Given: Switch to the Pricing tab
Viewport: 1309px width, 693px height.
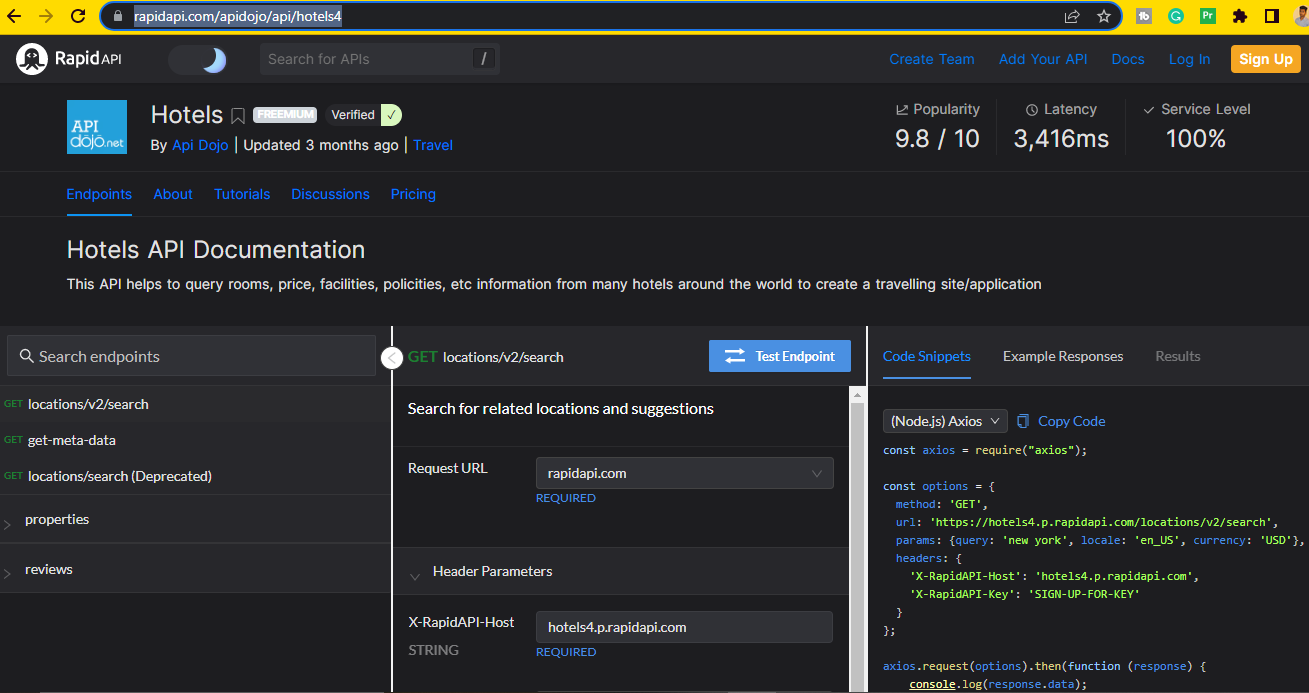Looking at the screenshot, I should (413, 194).
